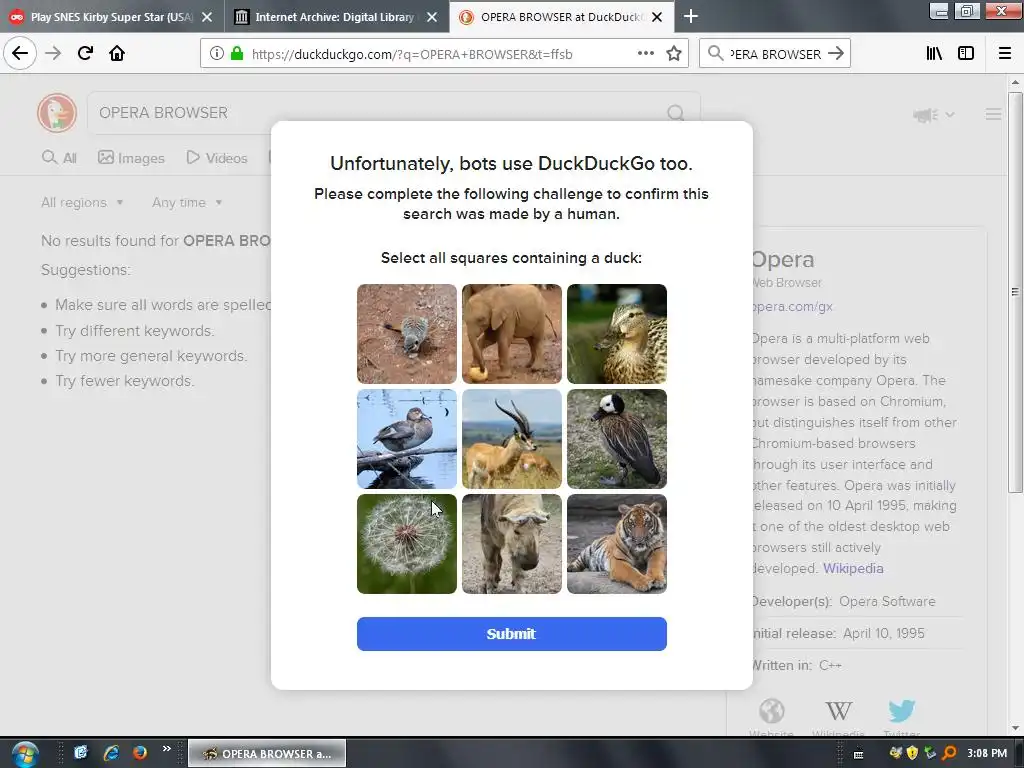The width and height of the screenshot is (1024, 768).
Task: Toggle the sidebar view icon
Action: tap(966, 54)
